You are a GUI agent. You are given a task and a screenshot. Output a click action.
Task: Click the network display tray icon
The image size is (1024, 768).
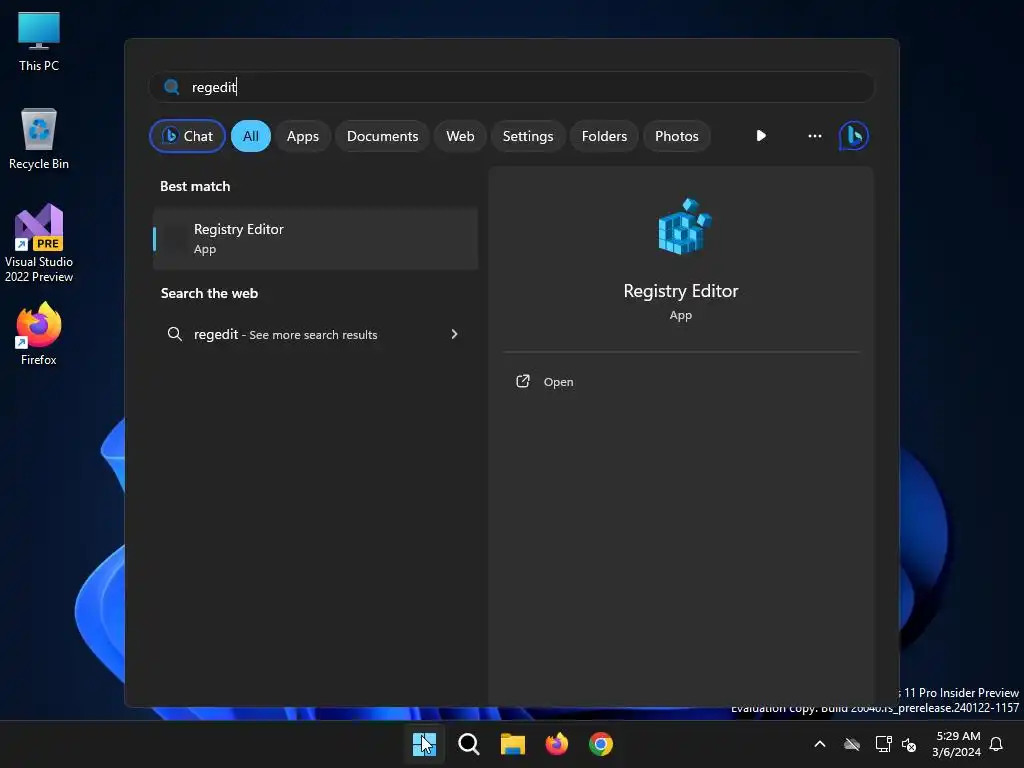884,744
